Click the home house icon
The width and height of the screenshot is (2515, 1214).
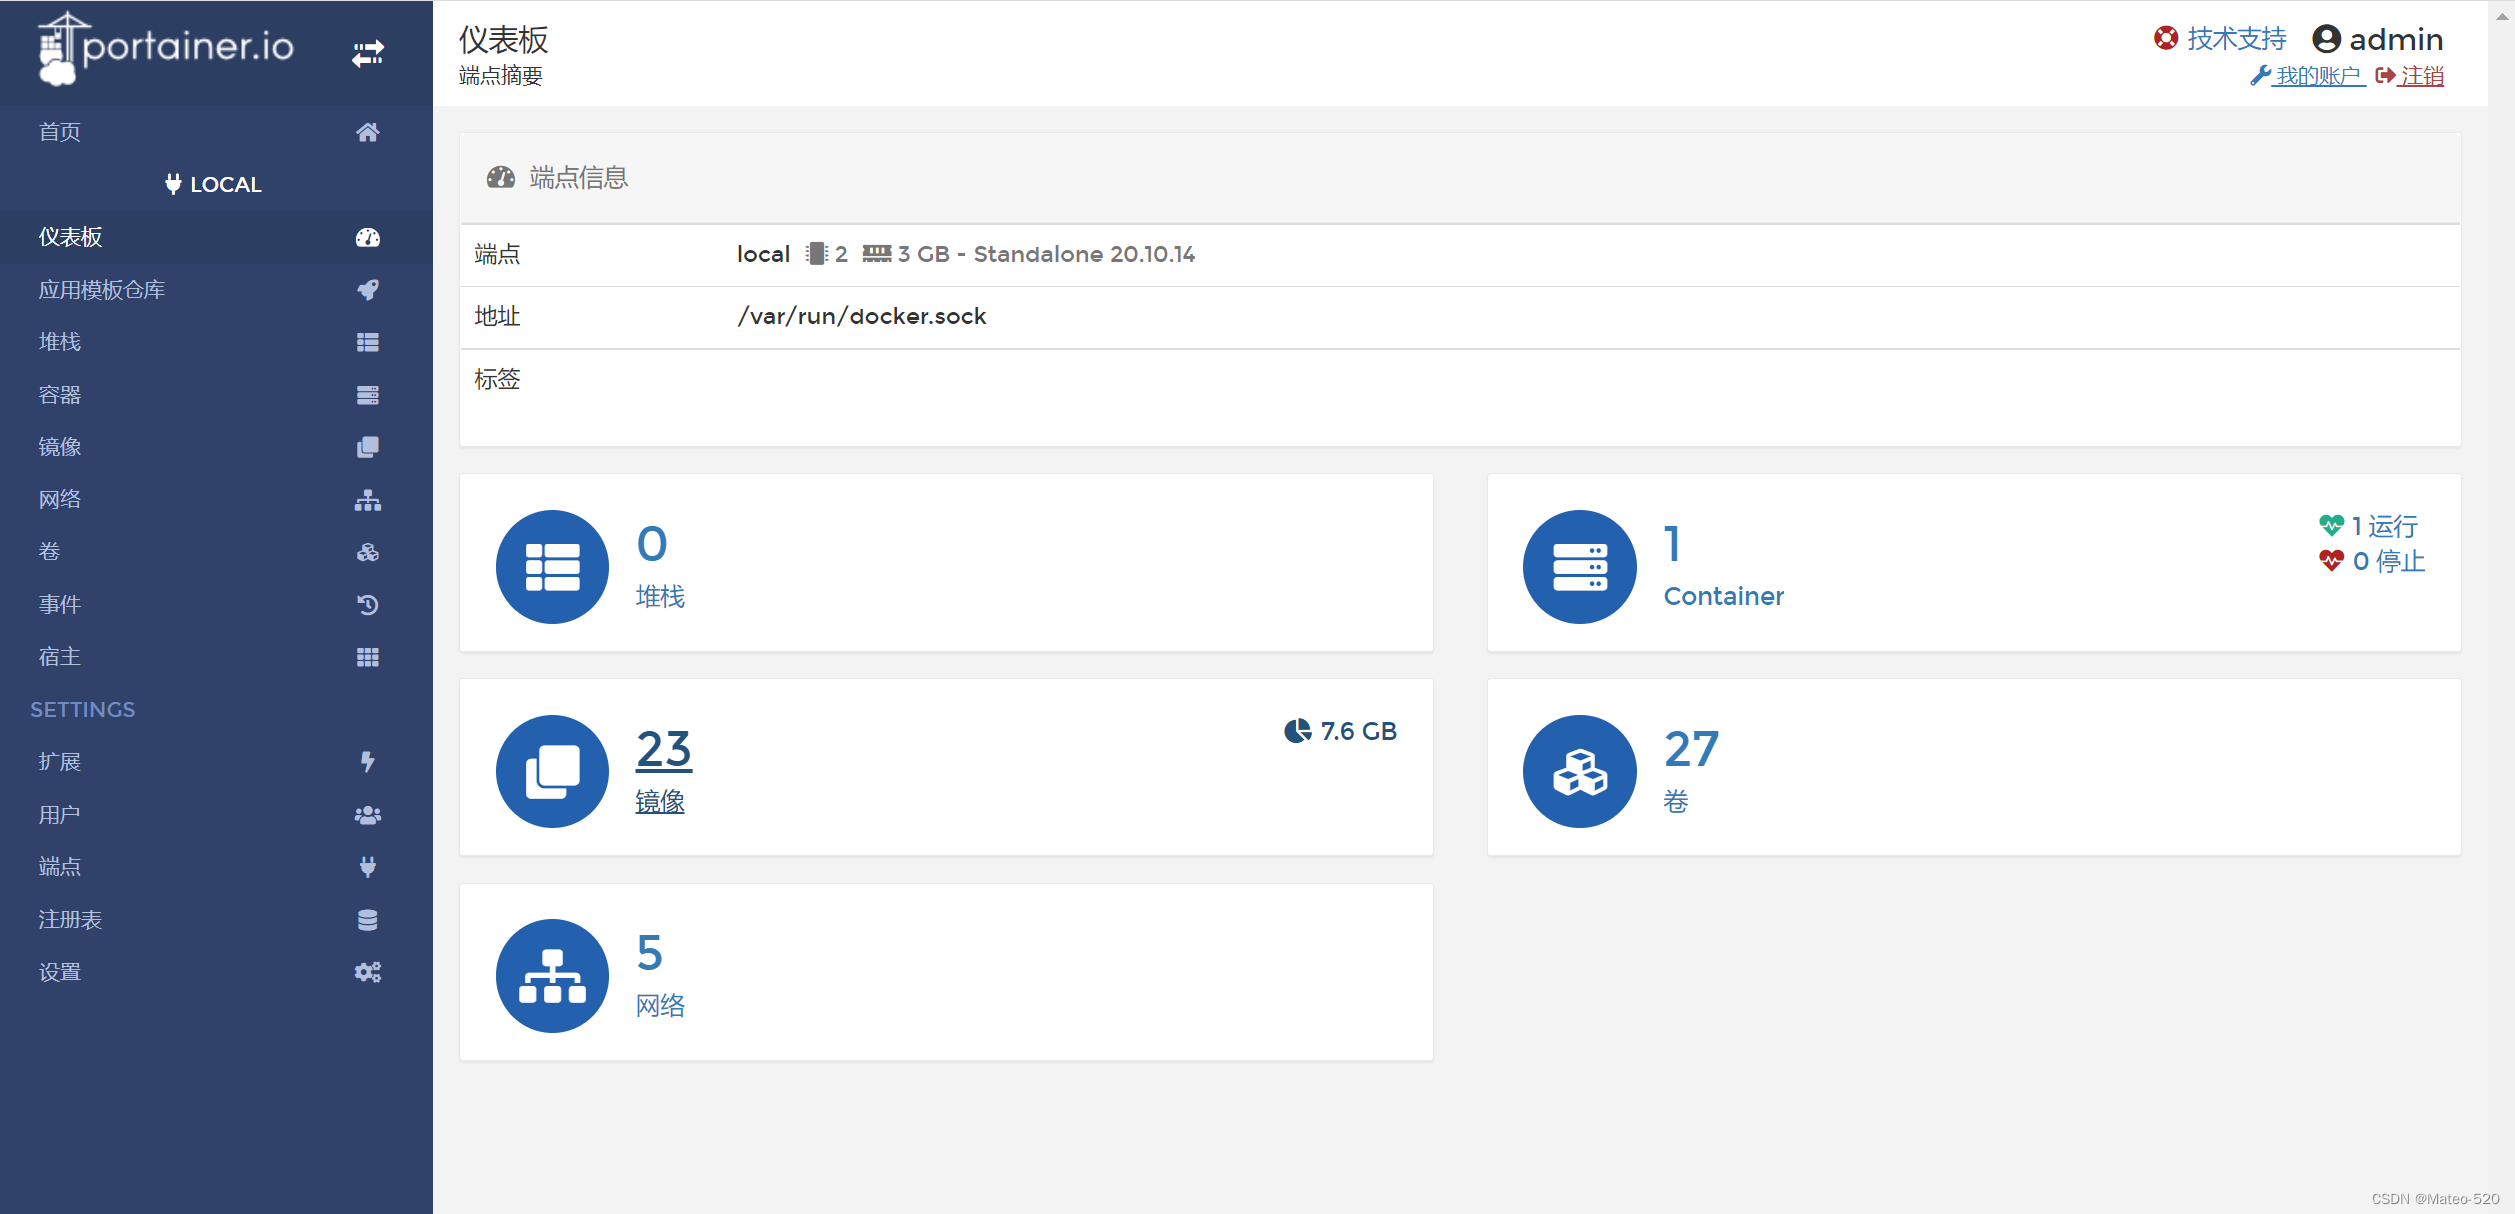pyautogui.click(x=368, y=132)
